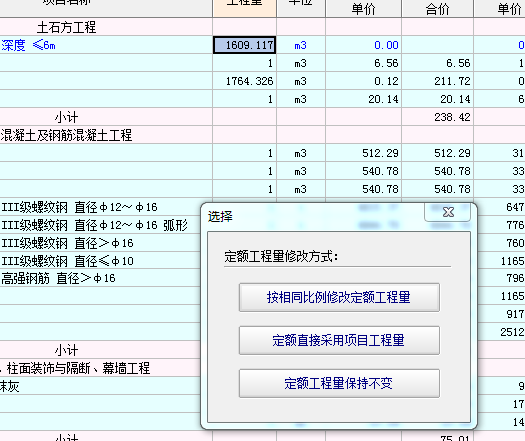
Task: Click the 抹灰 row name
Action: click(x=9, y=386)
